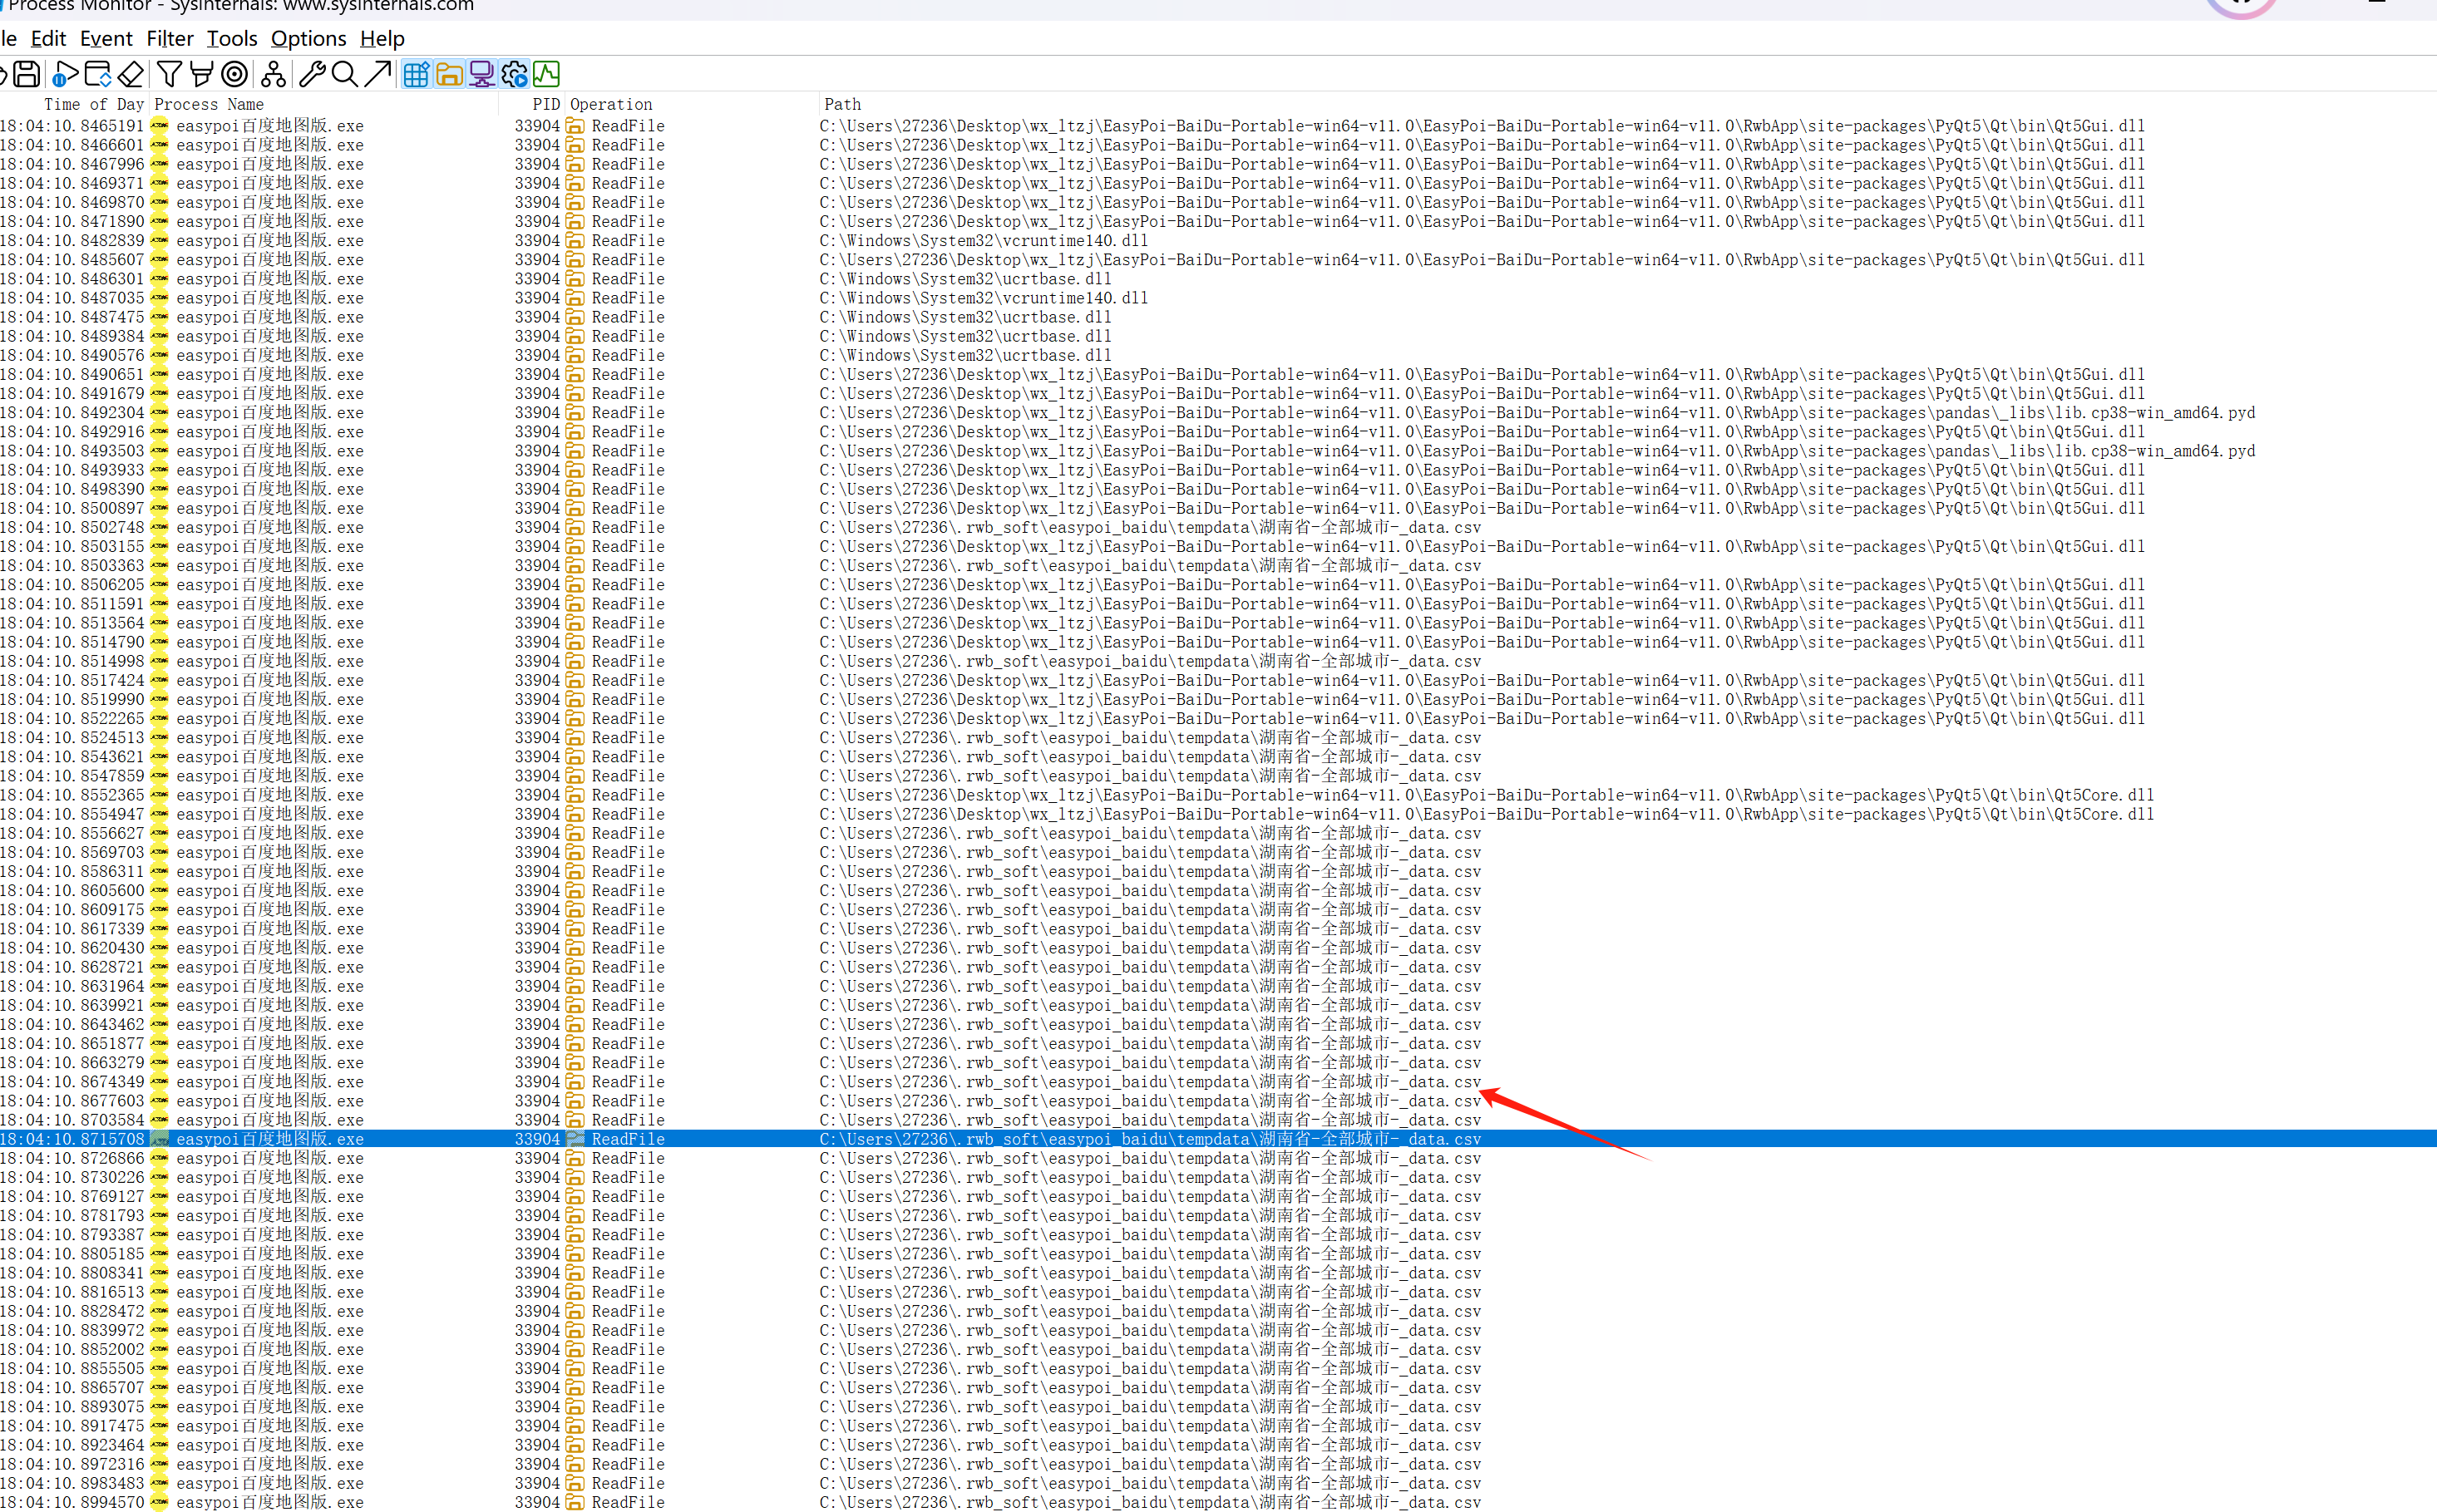Sort by Path column header
Image resolution: width=2437 pixels, height=1512 pixels.
[x=842, y=104]
